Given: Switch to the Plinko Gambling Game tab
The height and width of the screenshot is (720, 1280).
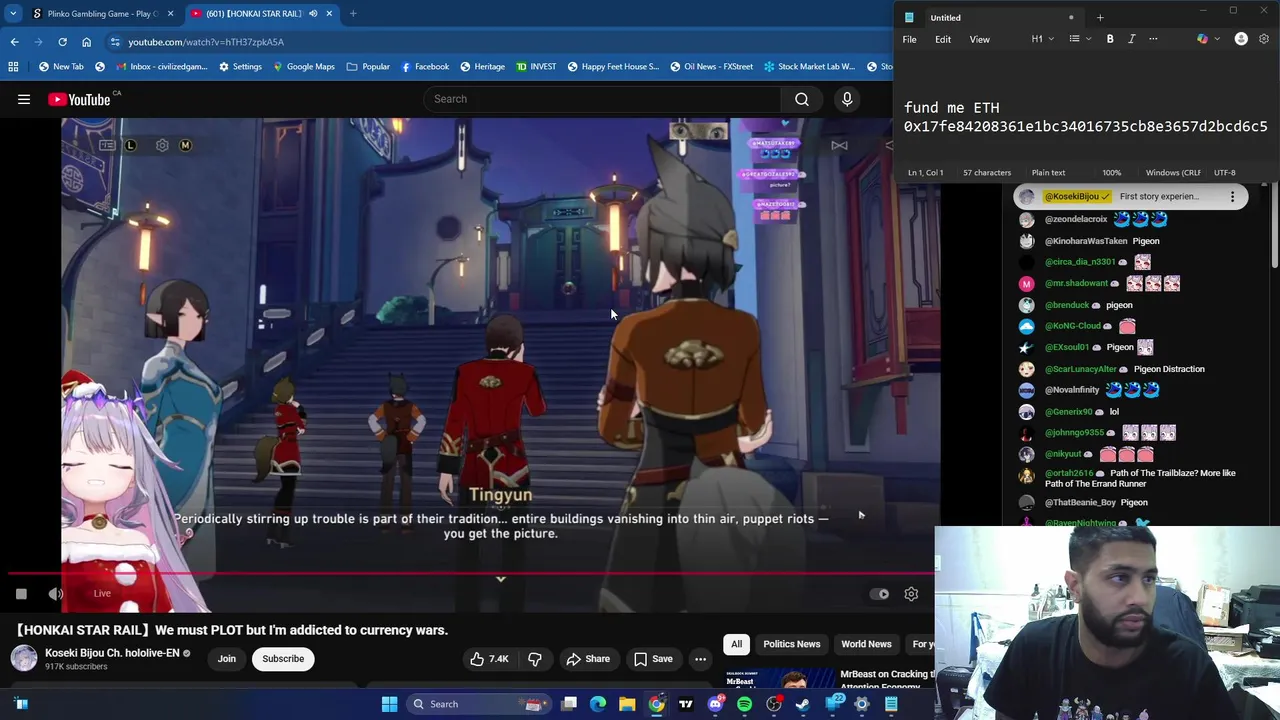Looking at the screenshot, I should (103, 14).
